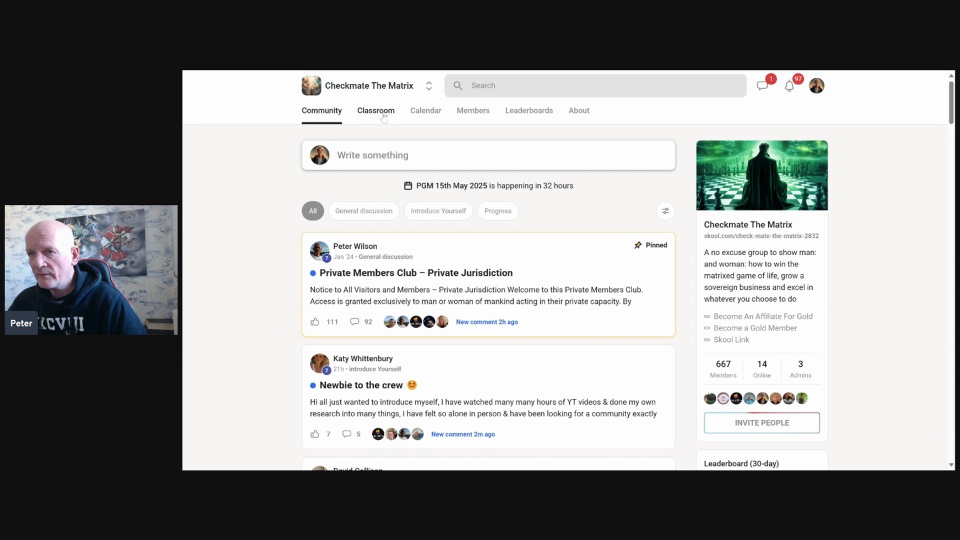Filter by Introduce Yourself
Viewport: 960px width, 540px height.
(438, 211)
